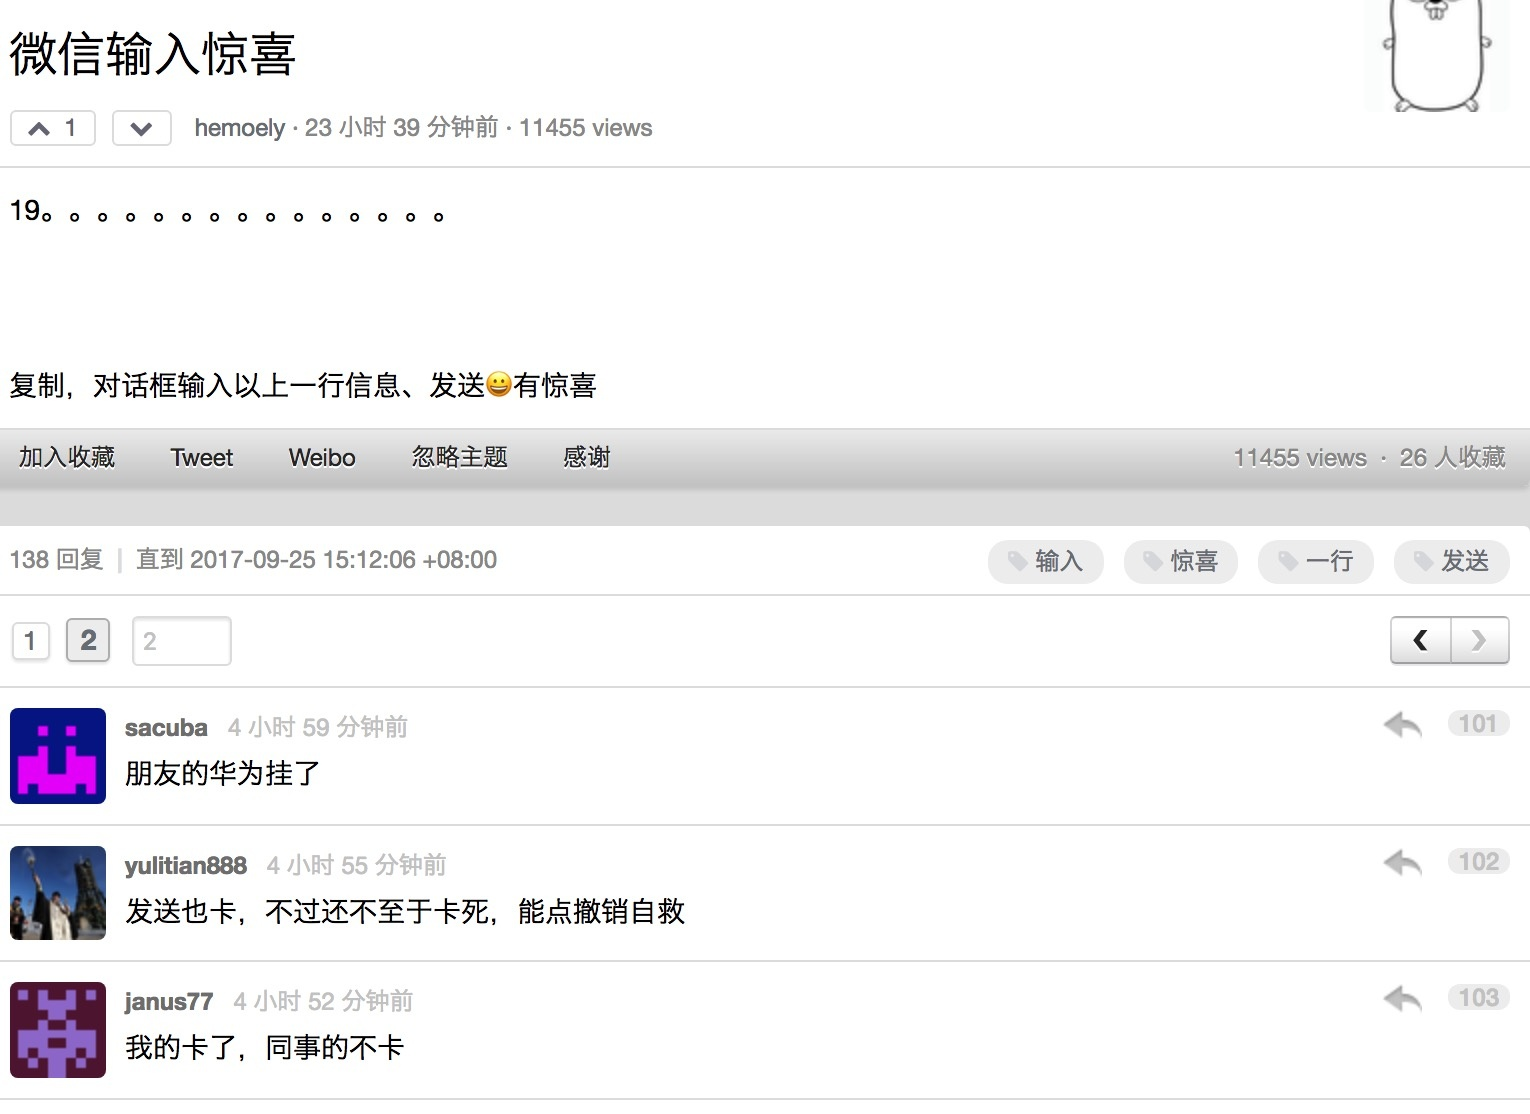Click the reply arrow on sacuba's comment
Screen dimensions: 1530x1114
(x=1402, y=725)
